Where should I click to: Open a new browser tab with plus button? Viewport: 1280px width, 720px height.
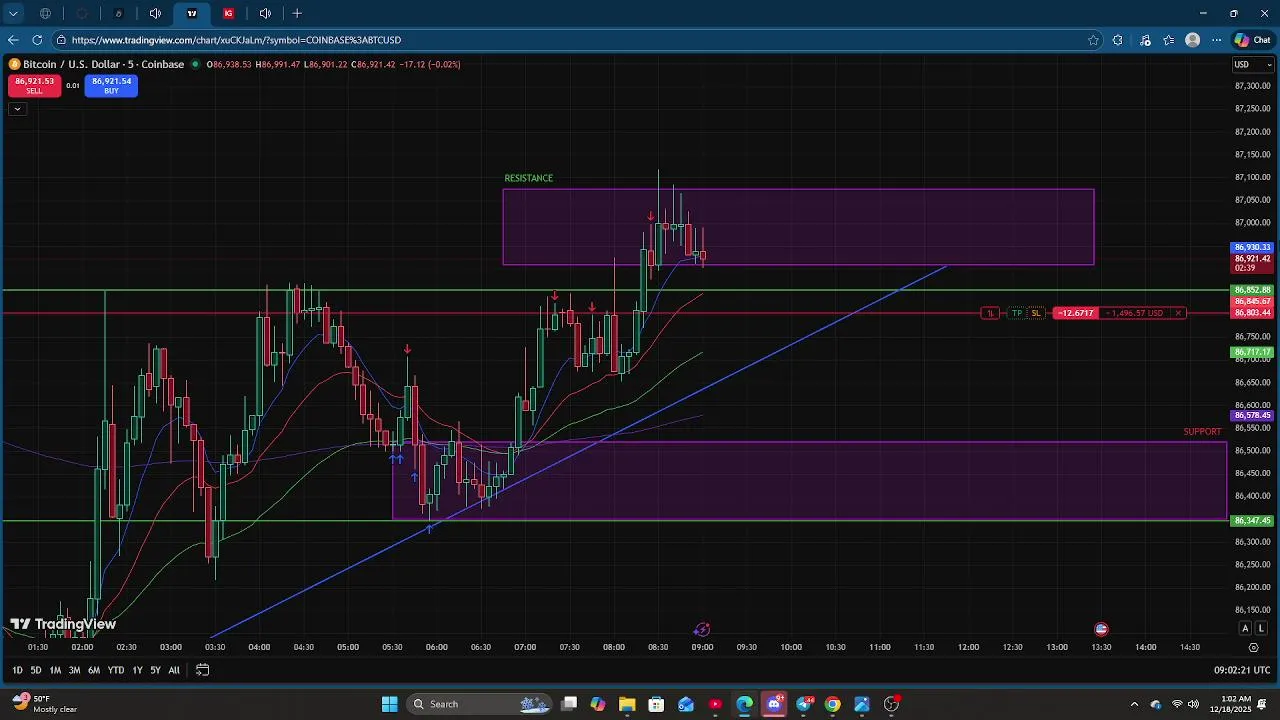(297, 13)
